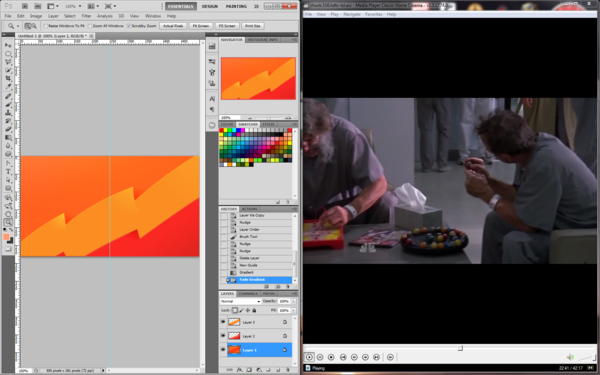
Task: Create a new layer icon
Action: [278, 370]
